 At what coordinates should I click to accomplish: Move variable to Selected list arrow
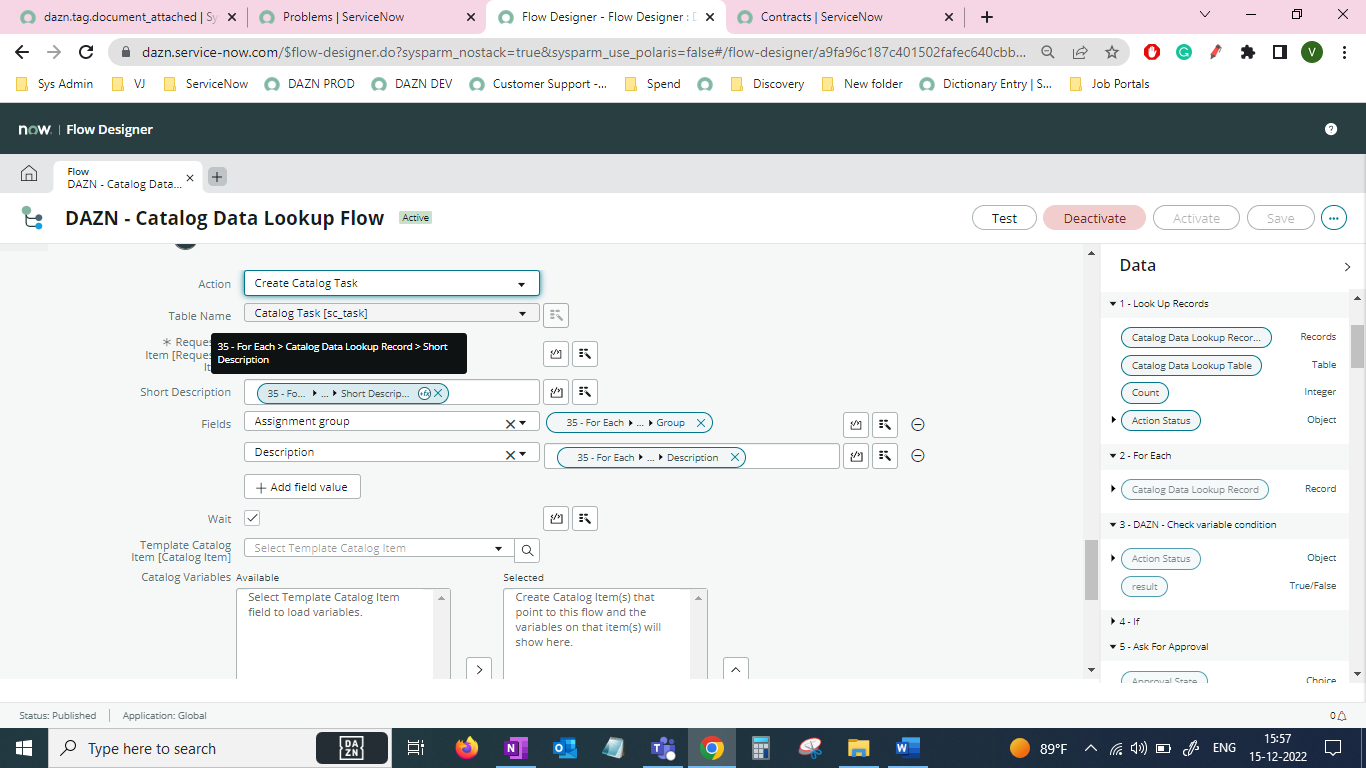(x=479, y=669)
